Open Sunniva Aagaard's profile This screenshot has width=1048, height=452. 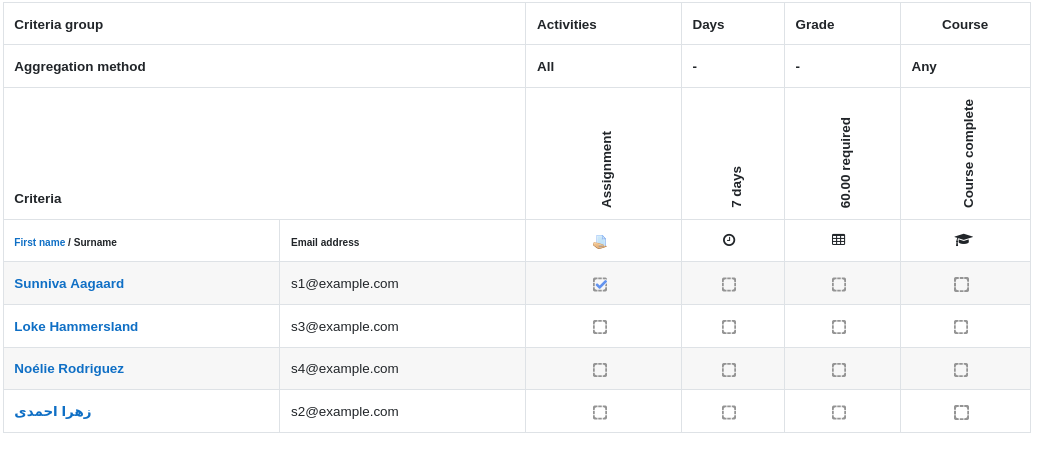(x=69, y=284)
